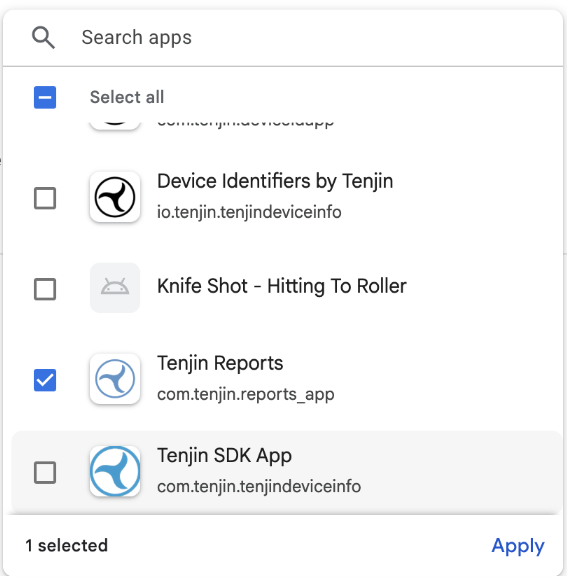Click 'com.tenjin.reports_app' package name
Viewport: 567px width, 577px height.
246,394
